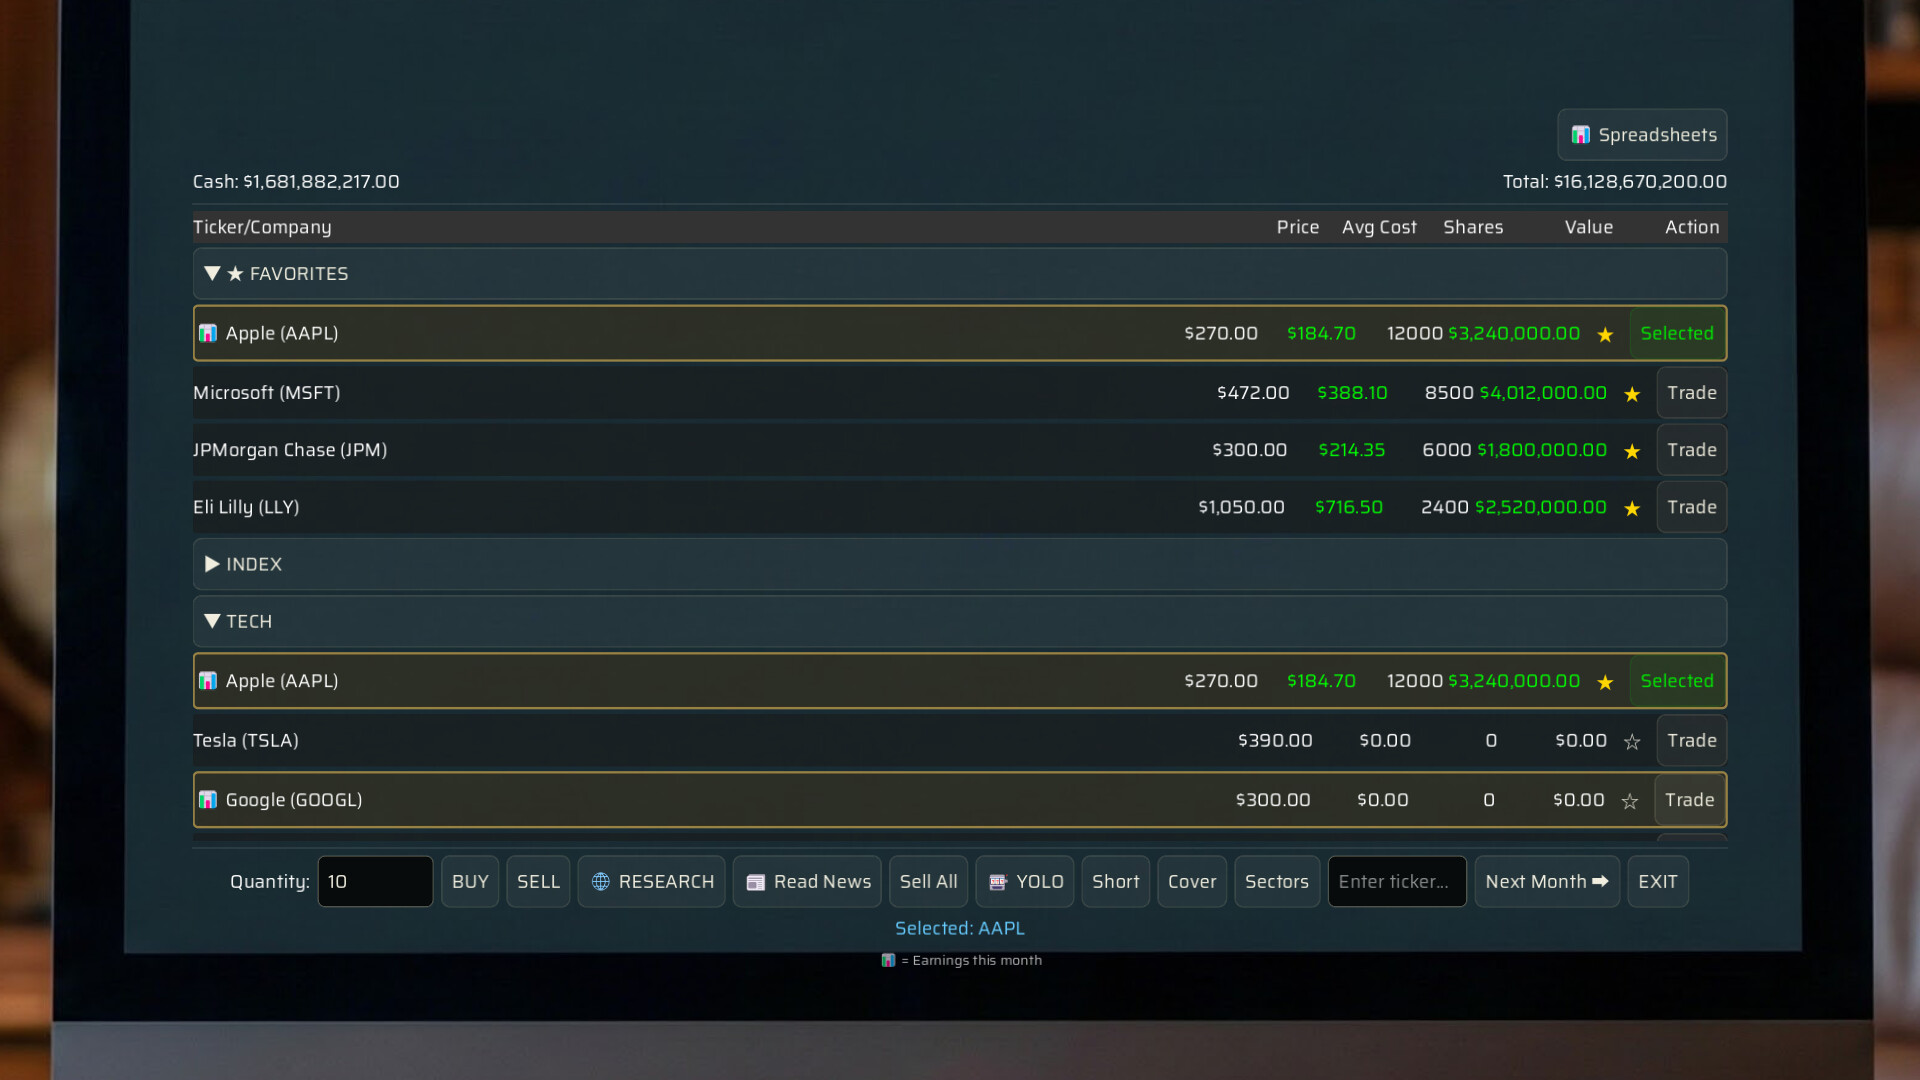The image size is (1920, 1080).
Task: Click the Cover button
Action: pyautogui.click(x=1192, y=881)
